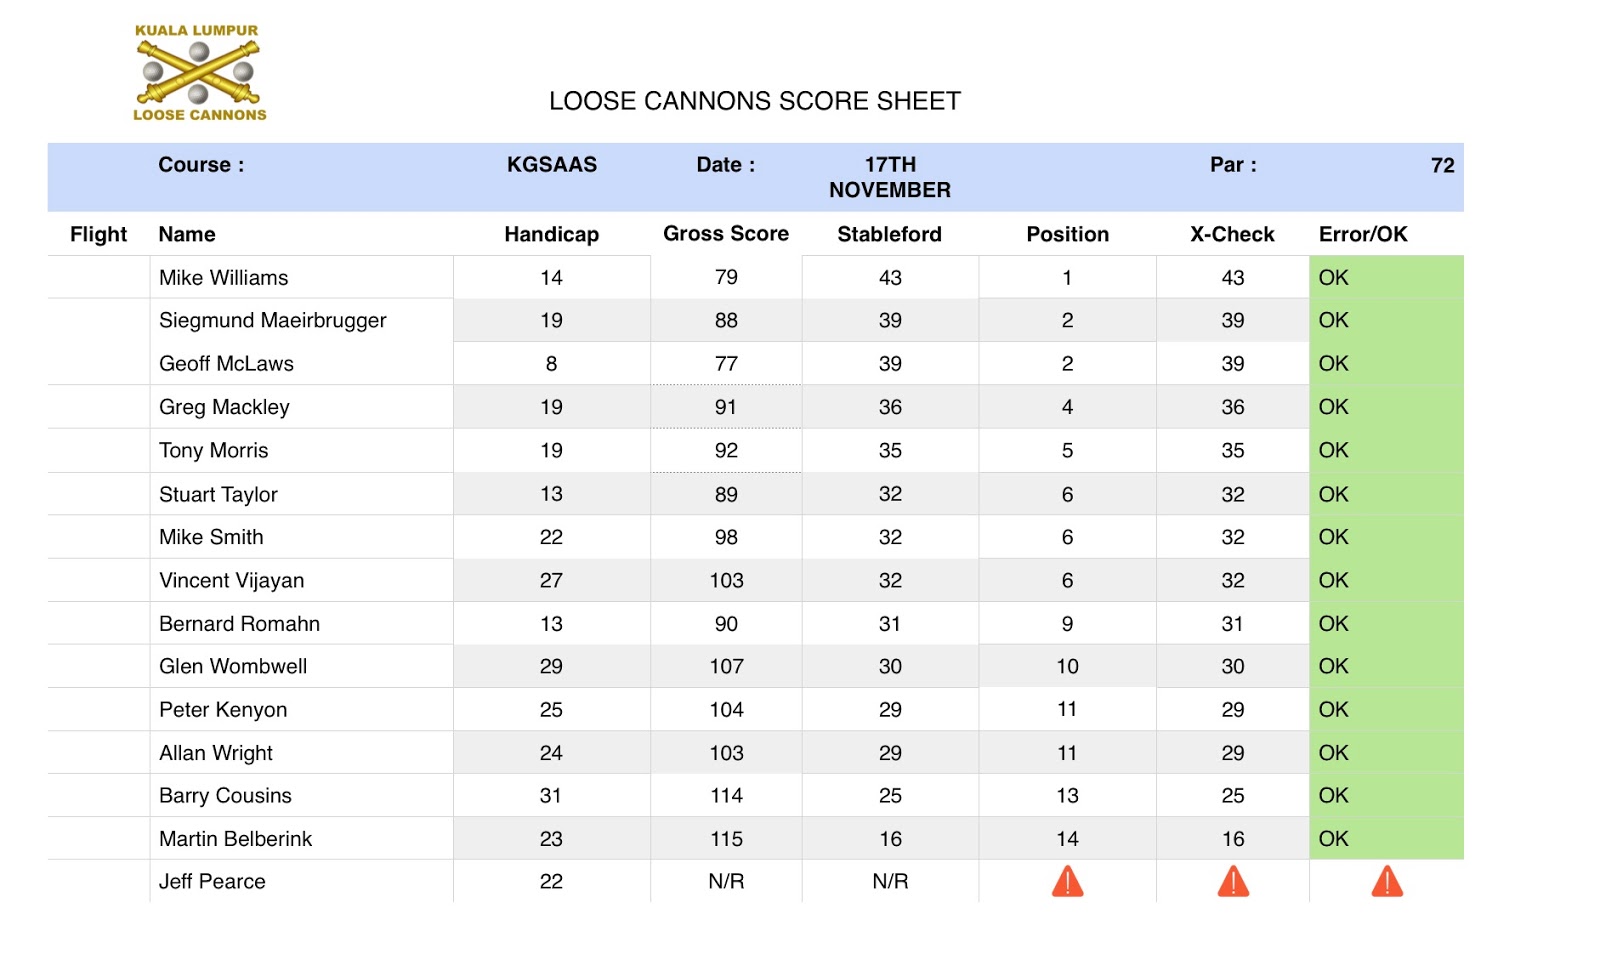Click the Stableford column header
Screen dimensions: 1600x954
pyautogui.click(x=889, y=234)
